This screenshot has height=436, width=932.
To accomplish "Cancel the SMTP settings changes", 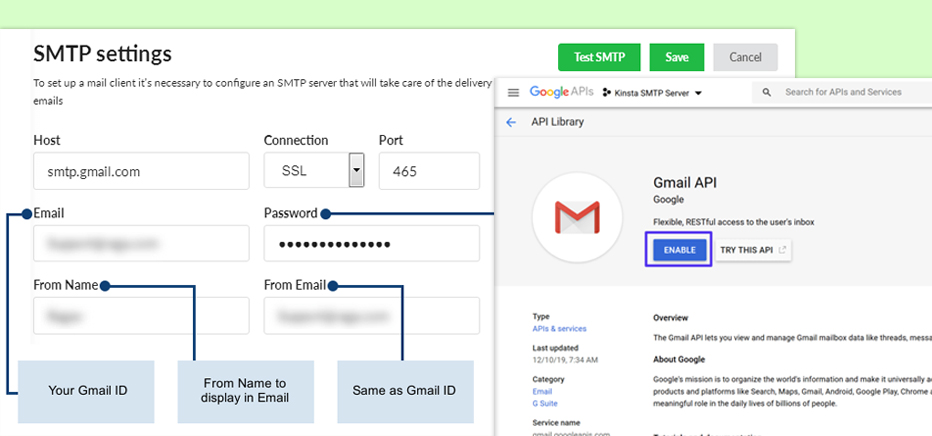I will [745, 58].
